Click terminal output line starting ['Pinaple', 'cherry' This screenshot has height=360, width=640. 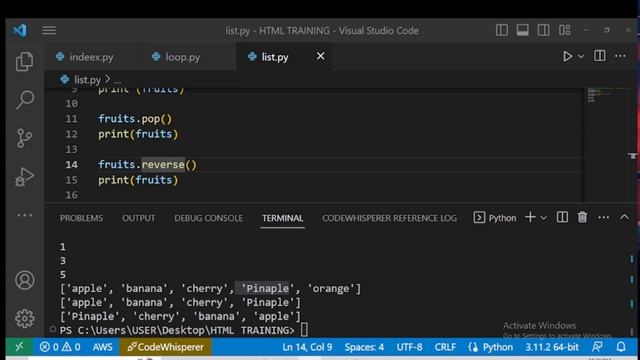(x=180, y=316)
